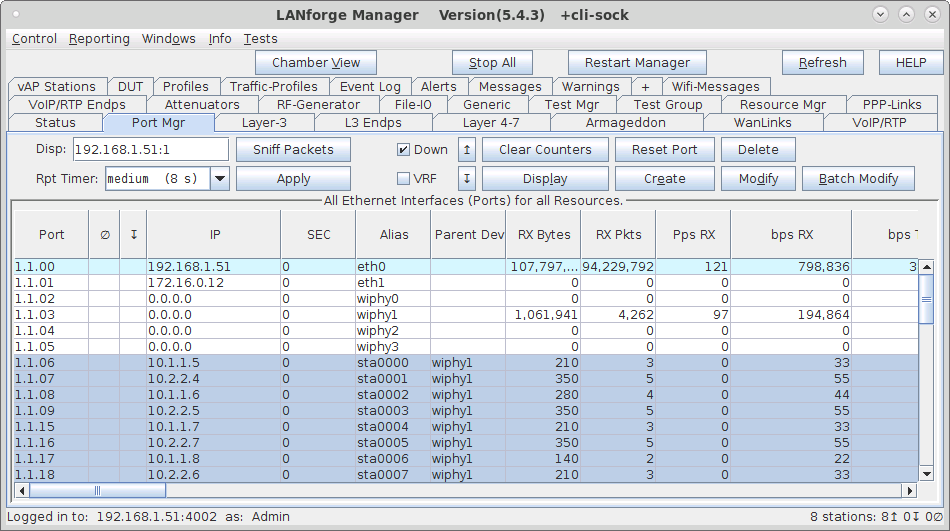This screenshot has height=531, width=950.
Task: Switch to the Profiles tab
Action: click(185, 87)
